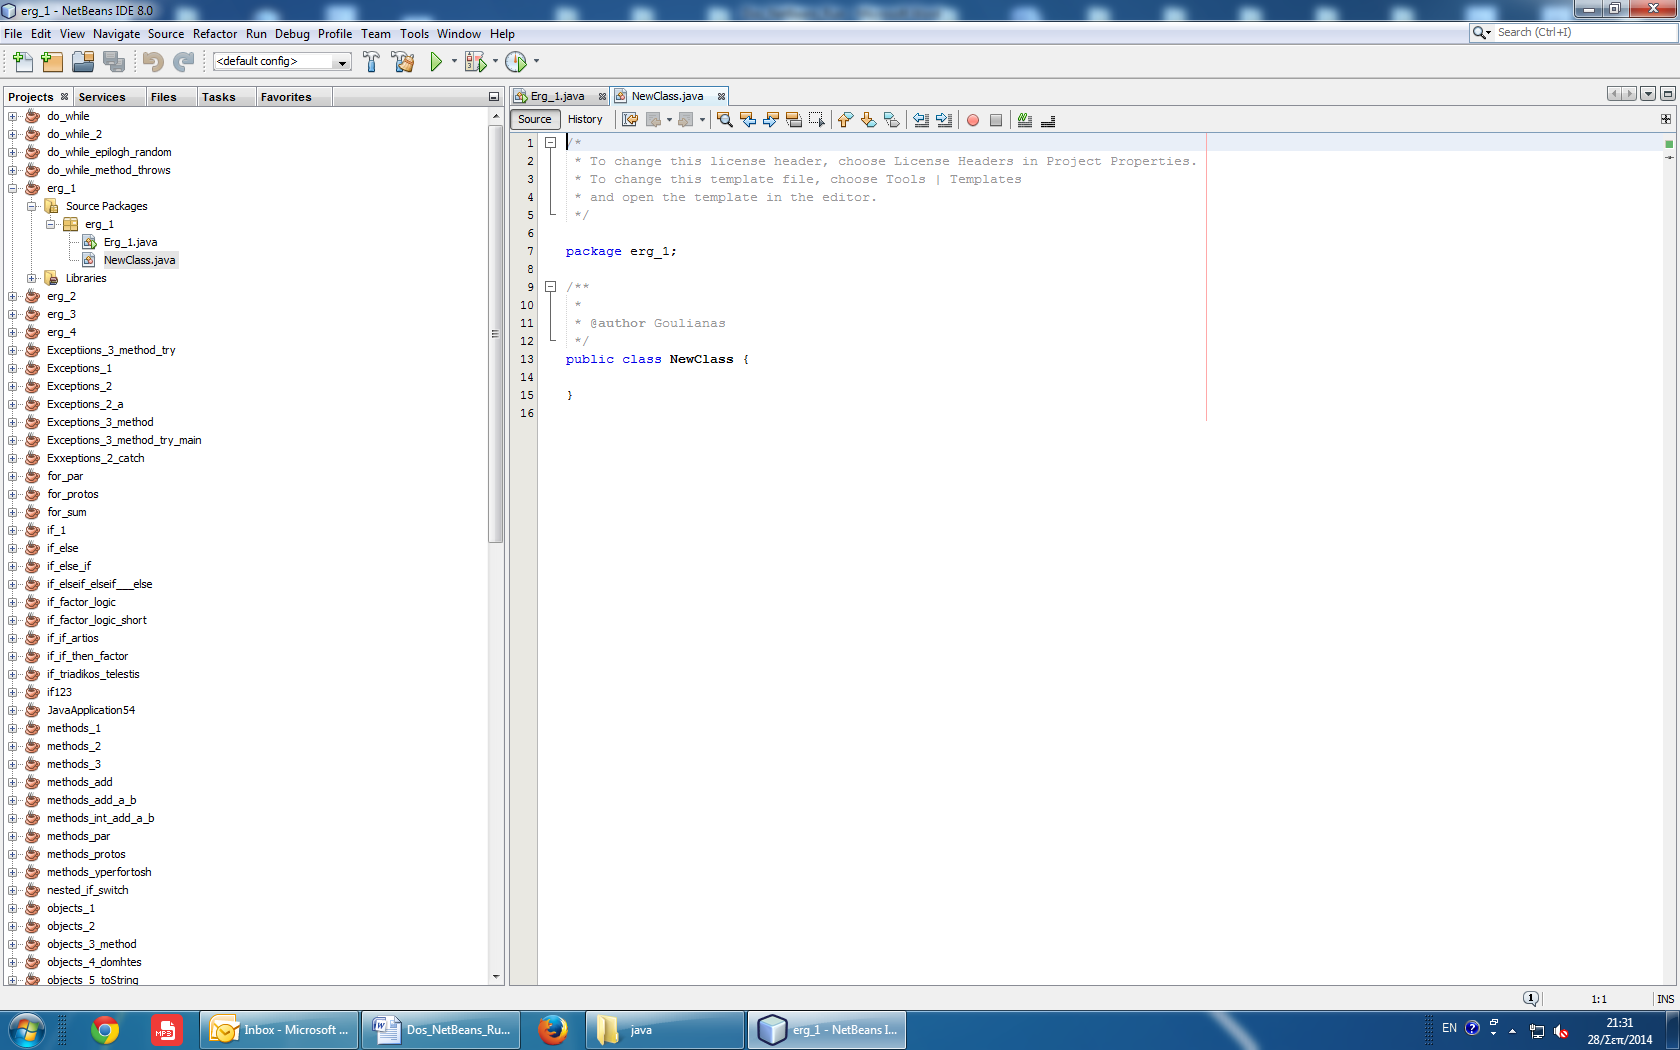Collapse the comment fold at line 1
Image resolution: width=1680 pixels, height=1050 pixels.
pyautogui.click(x=550, y=143)
